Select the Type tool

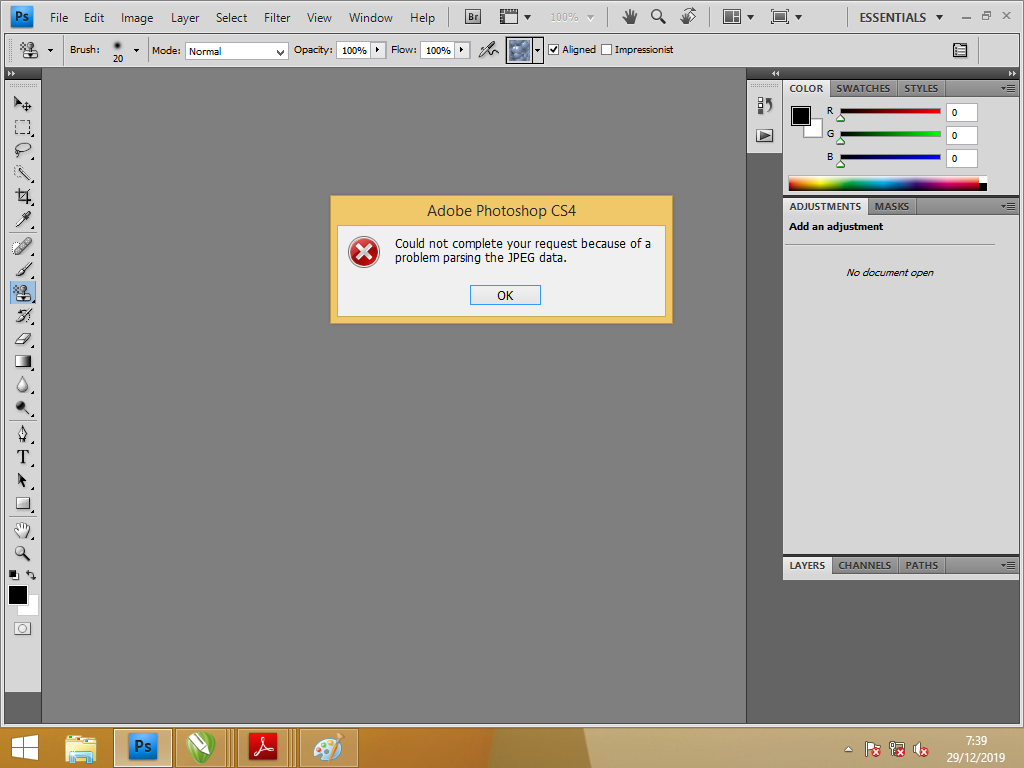(23, 457)
